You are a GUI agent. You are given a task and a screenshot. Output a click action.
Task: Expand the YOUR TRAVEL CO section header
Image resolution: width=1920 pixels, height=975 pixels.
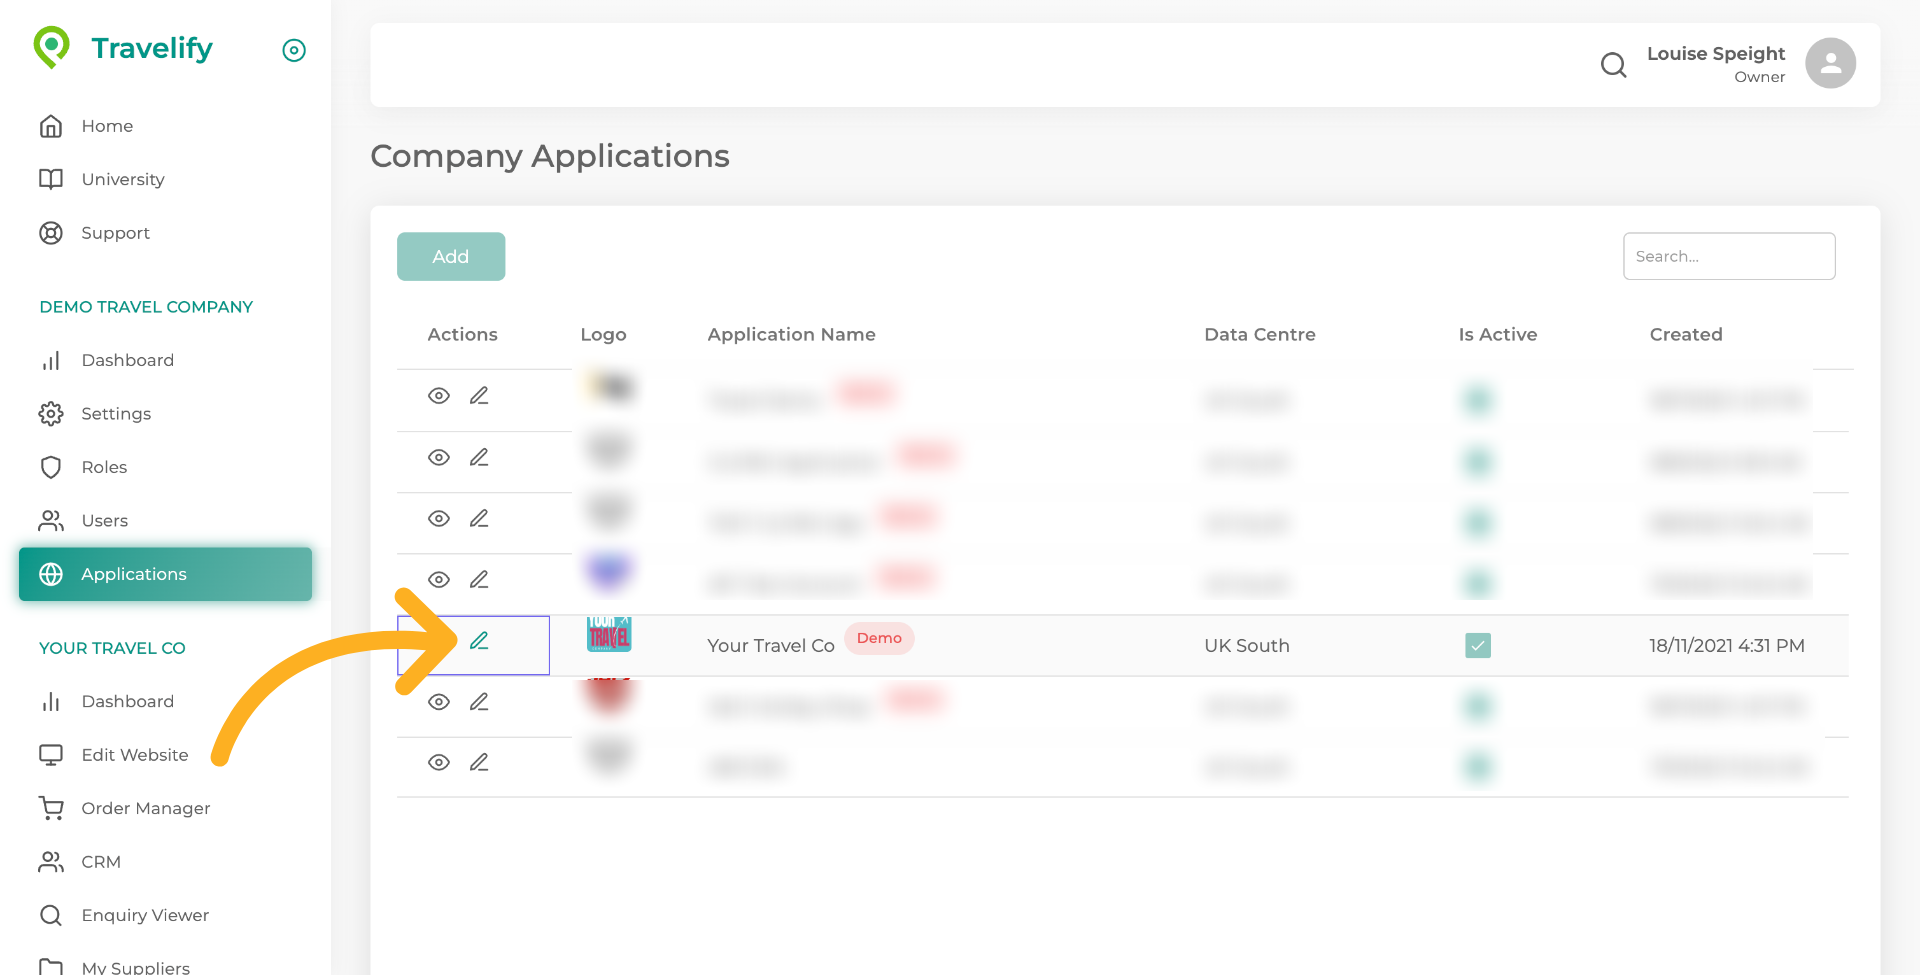(111, 648)
